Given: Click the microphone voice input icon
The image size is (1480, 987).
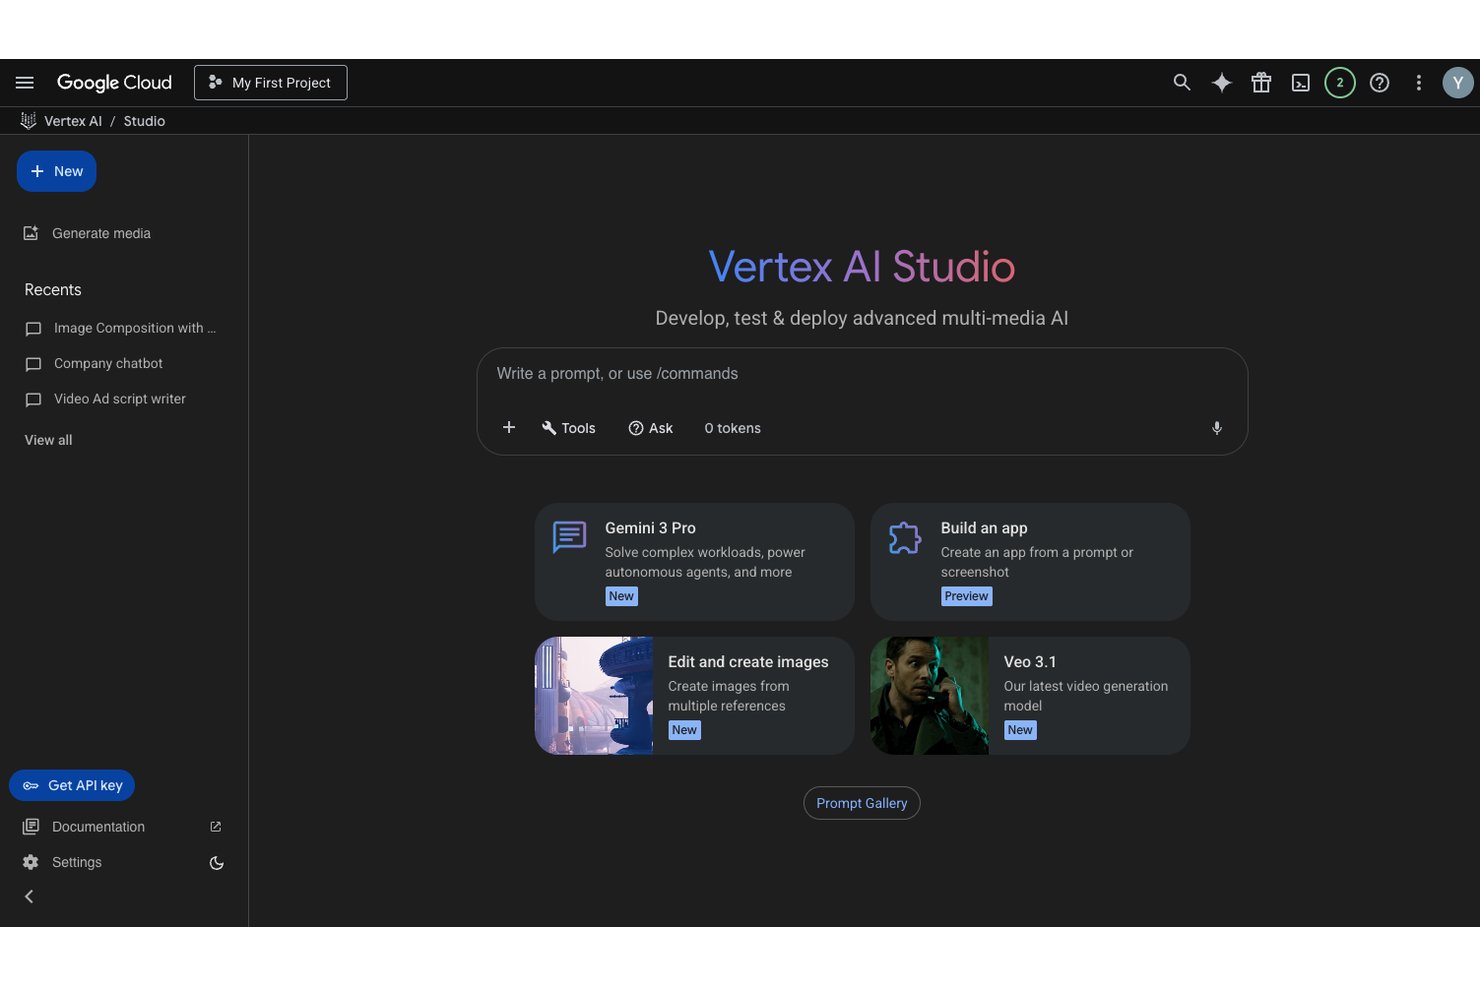Looking at the screenshot, I should click(1217, 428).
